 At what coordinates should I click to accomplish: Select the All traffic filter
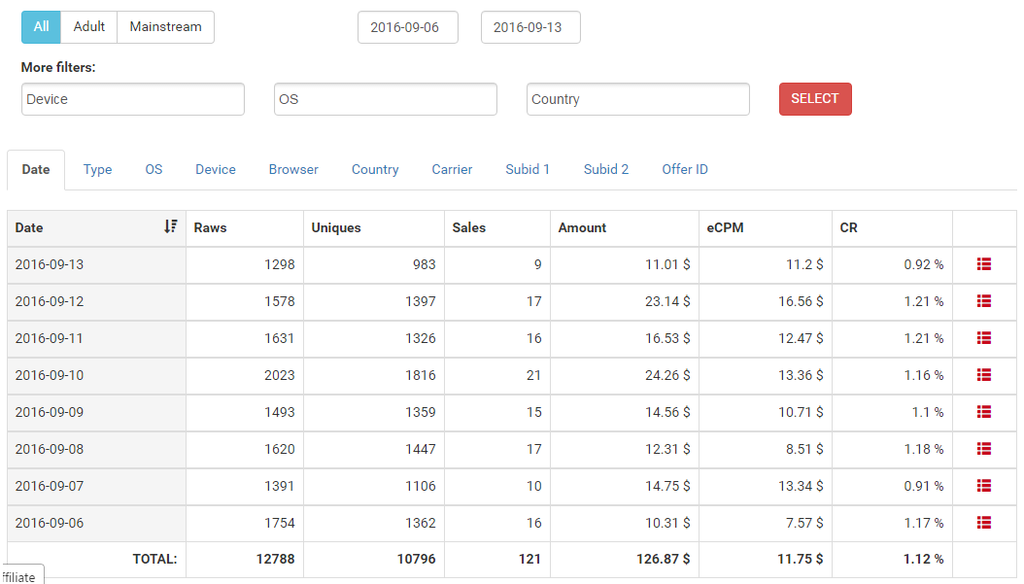(41, 27)
